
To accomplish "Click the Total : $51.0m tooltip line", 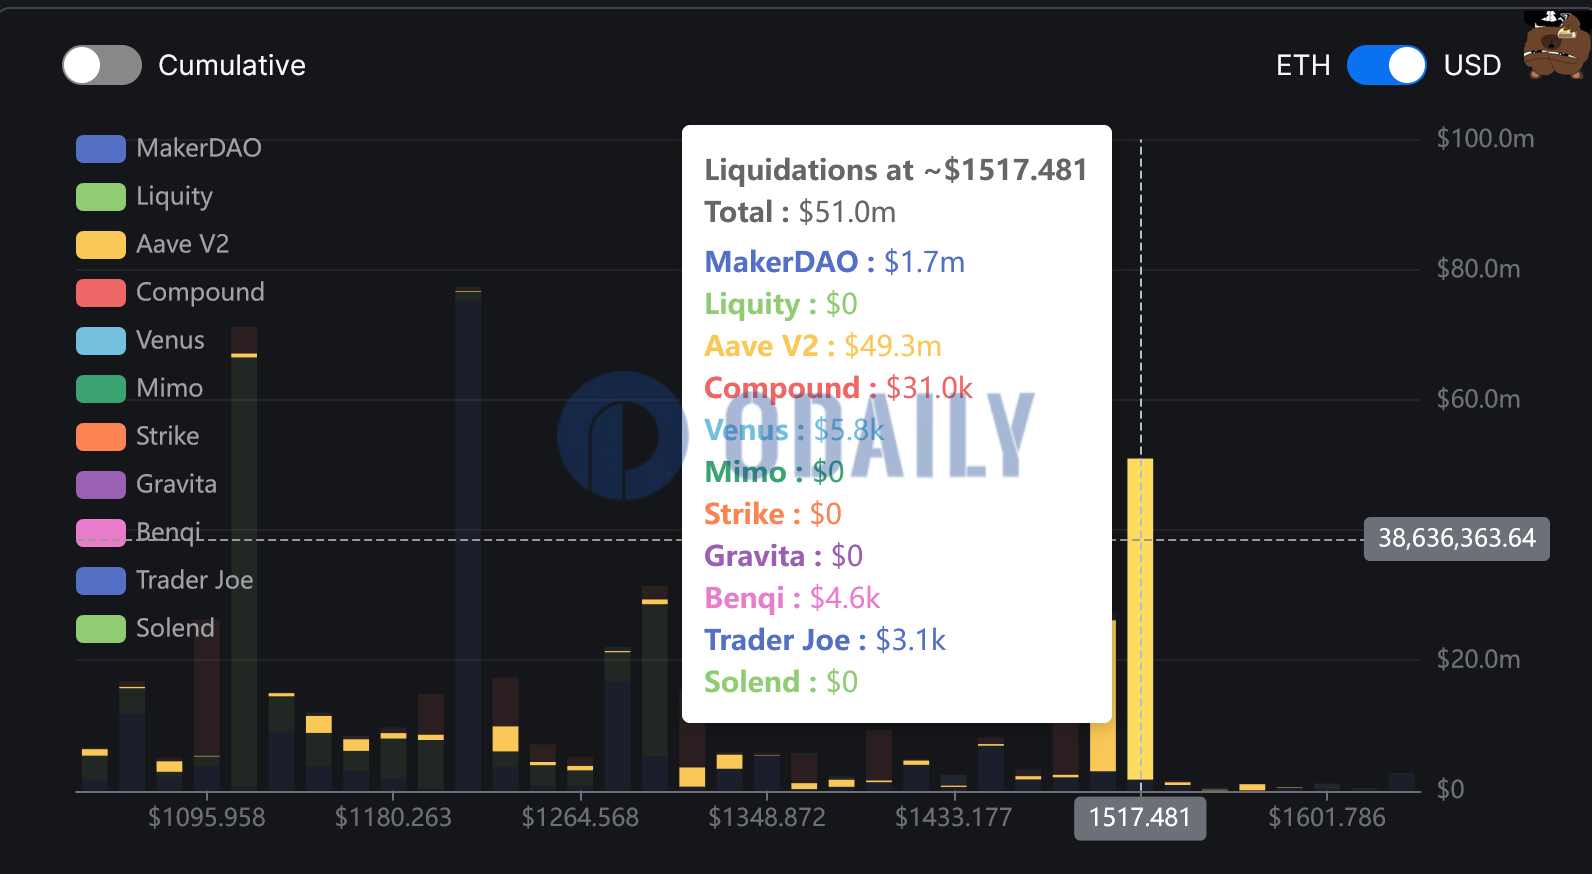I will (800, 212).
